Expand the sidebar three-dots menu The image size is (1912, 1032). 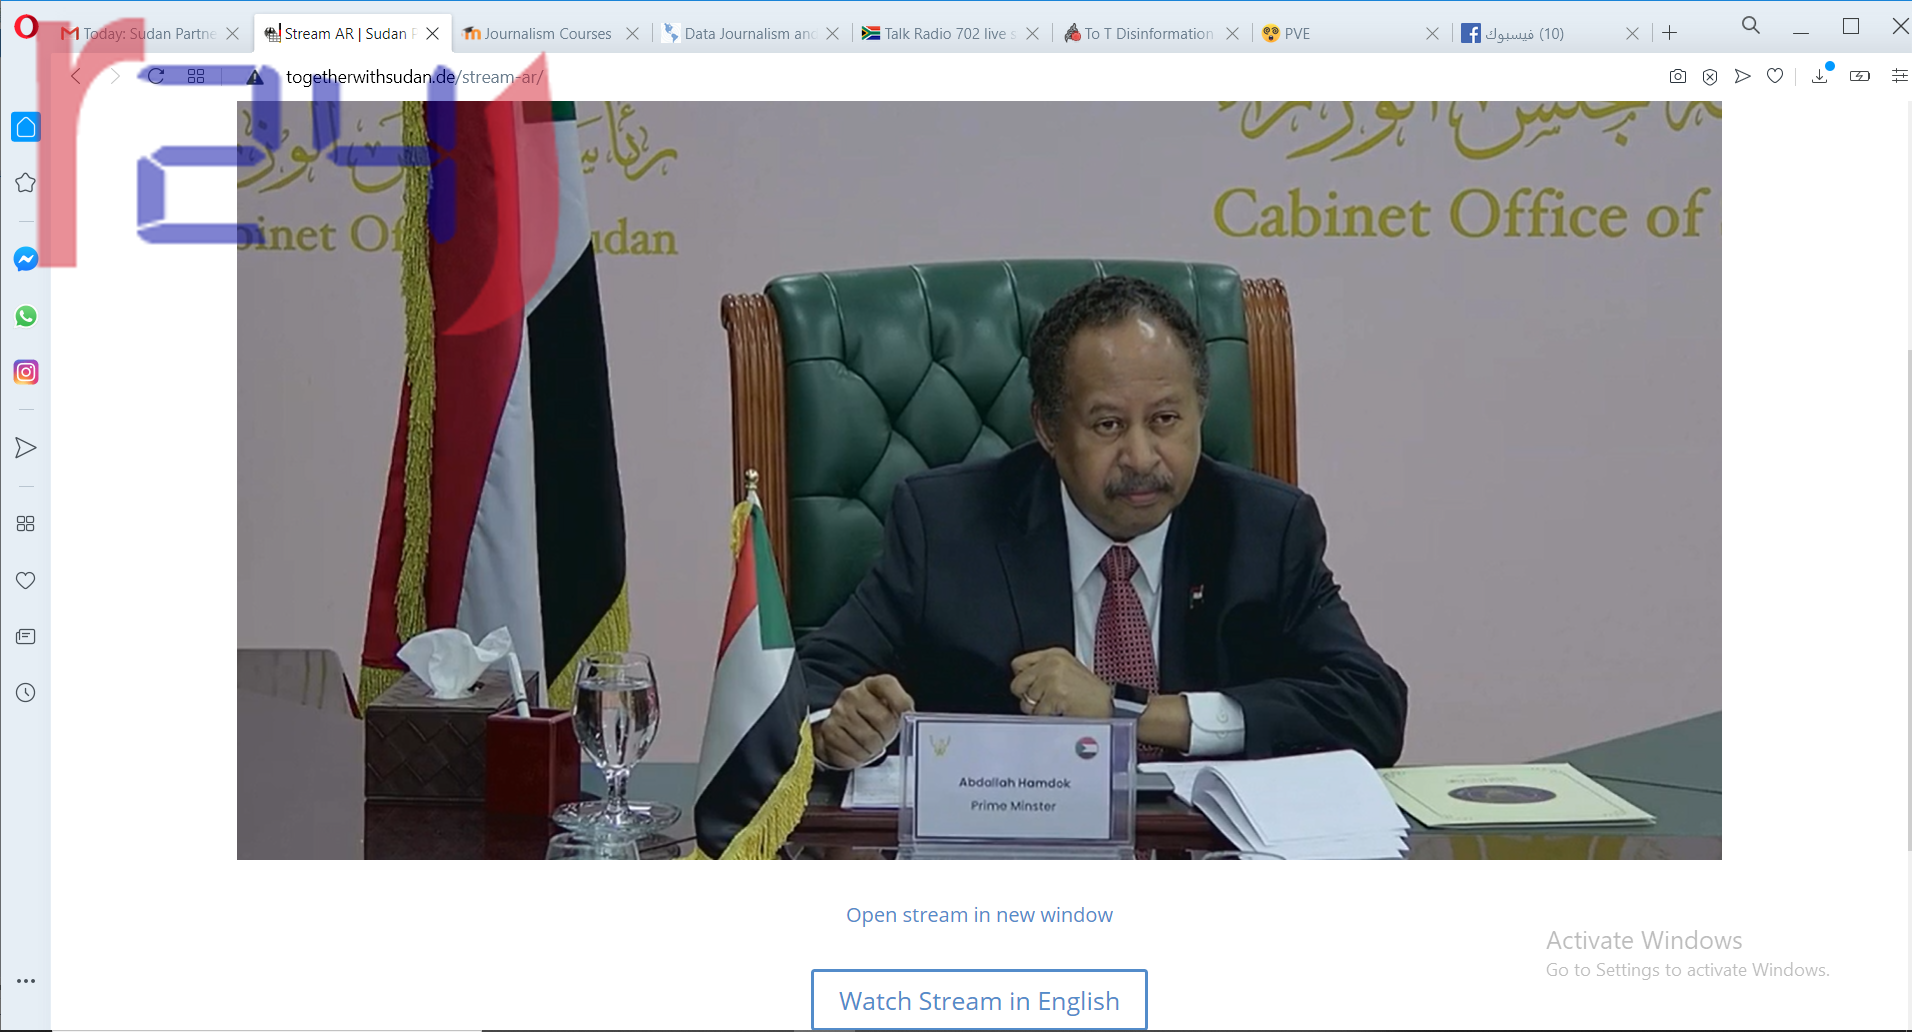[x=26, y=981]
